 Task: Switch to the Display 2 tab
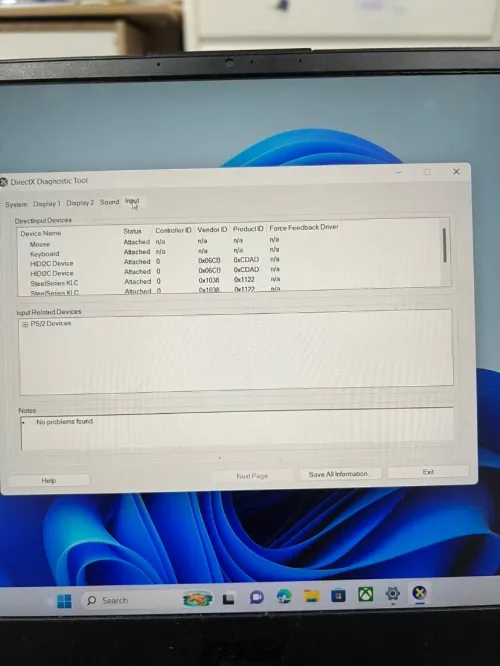pyautogui.click(x=80, y=203)
